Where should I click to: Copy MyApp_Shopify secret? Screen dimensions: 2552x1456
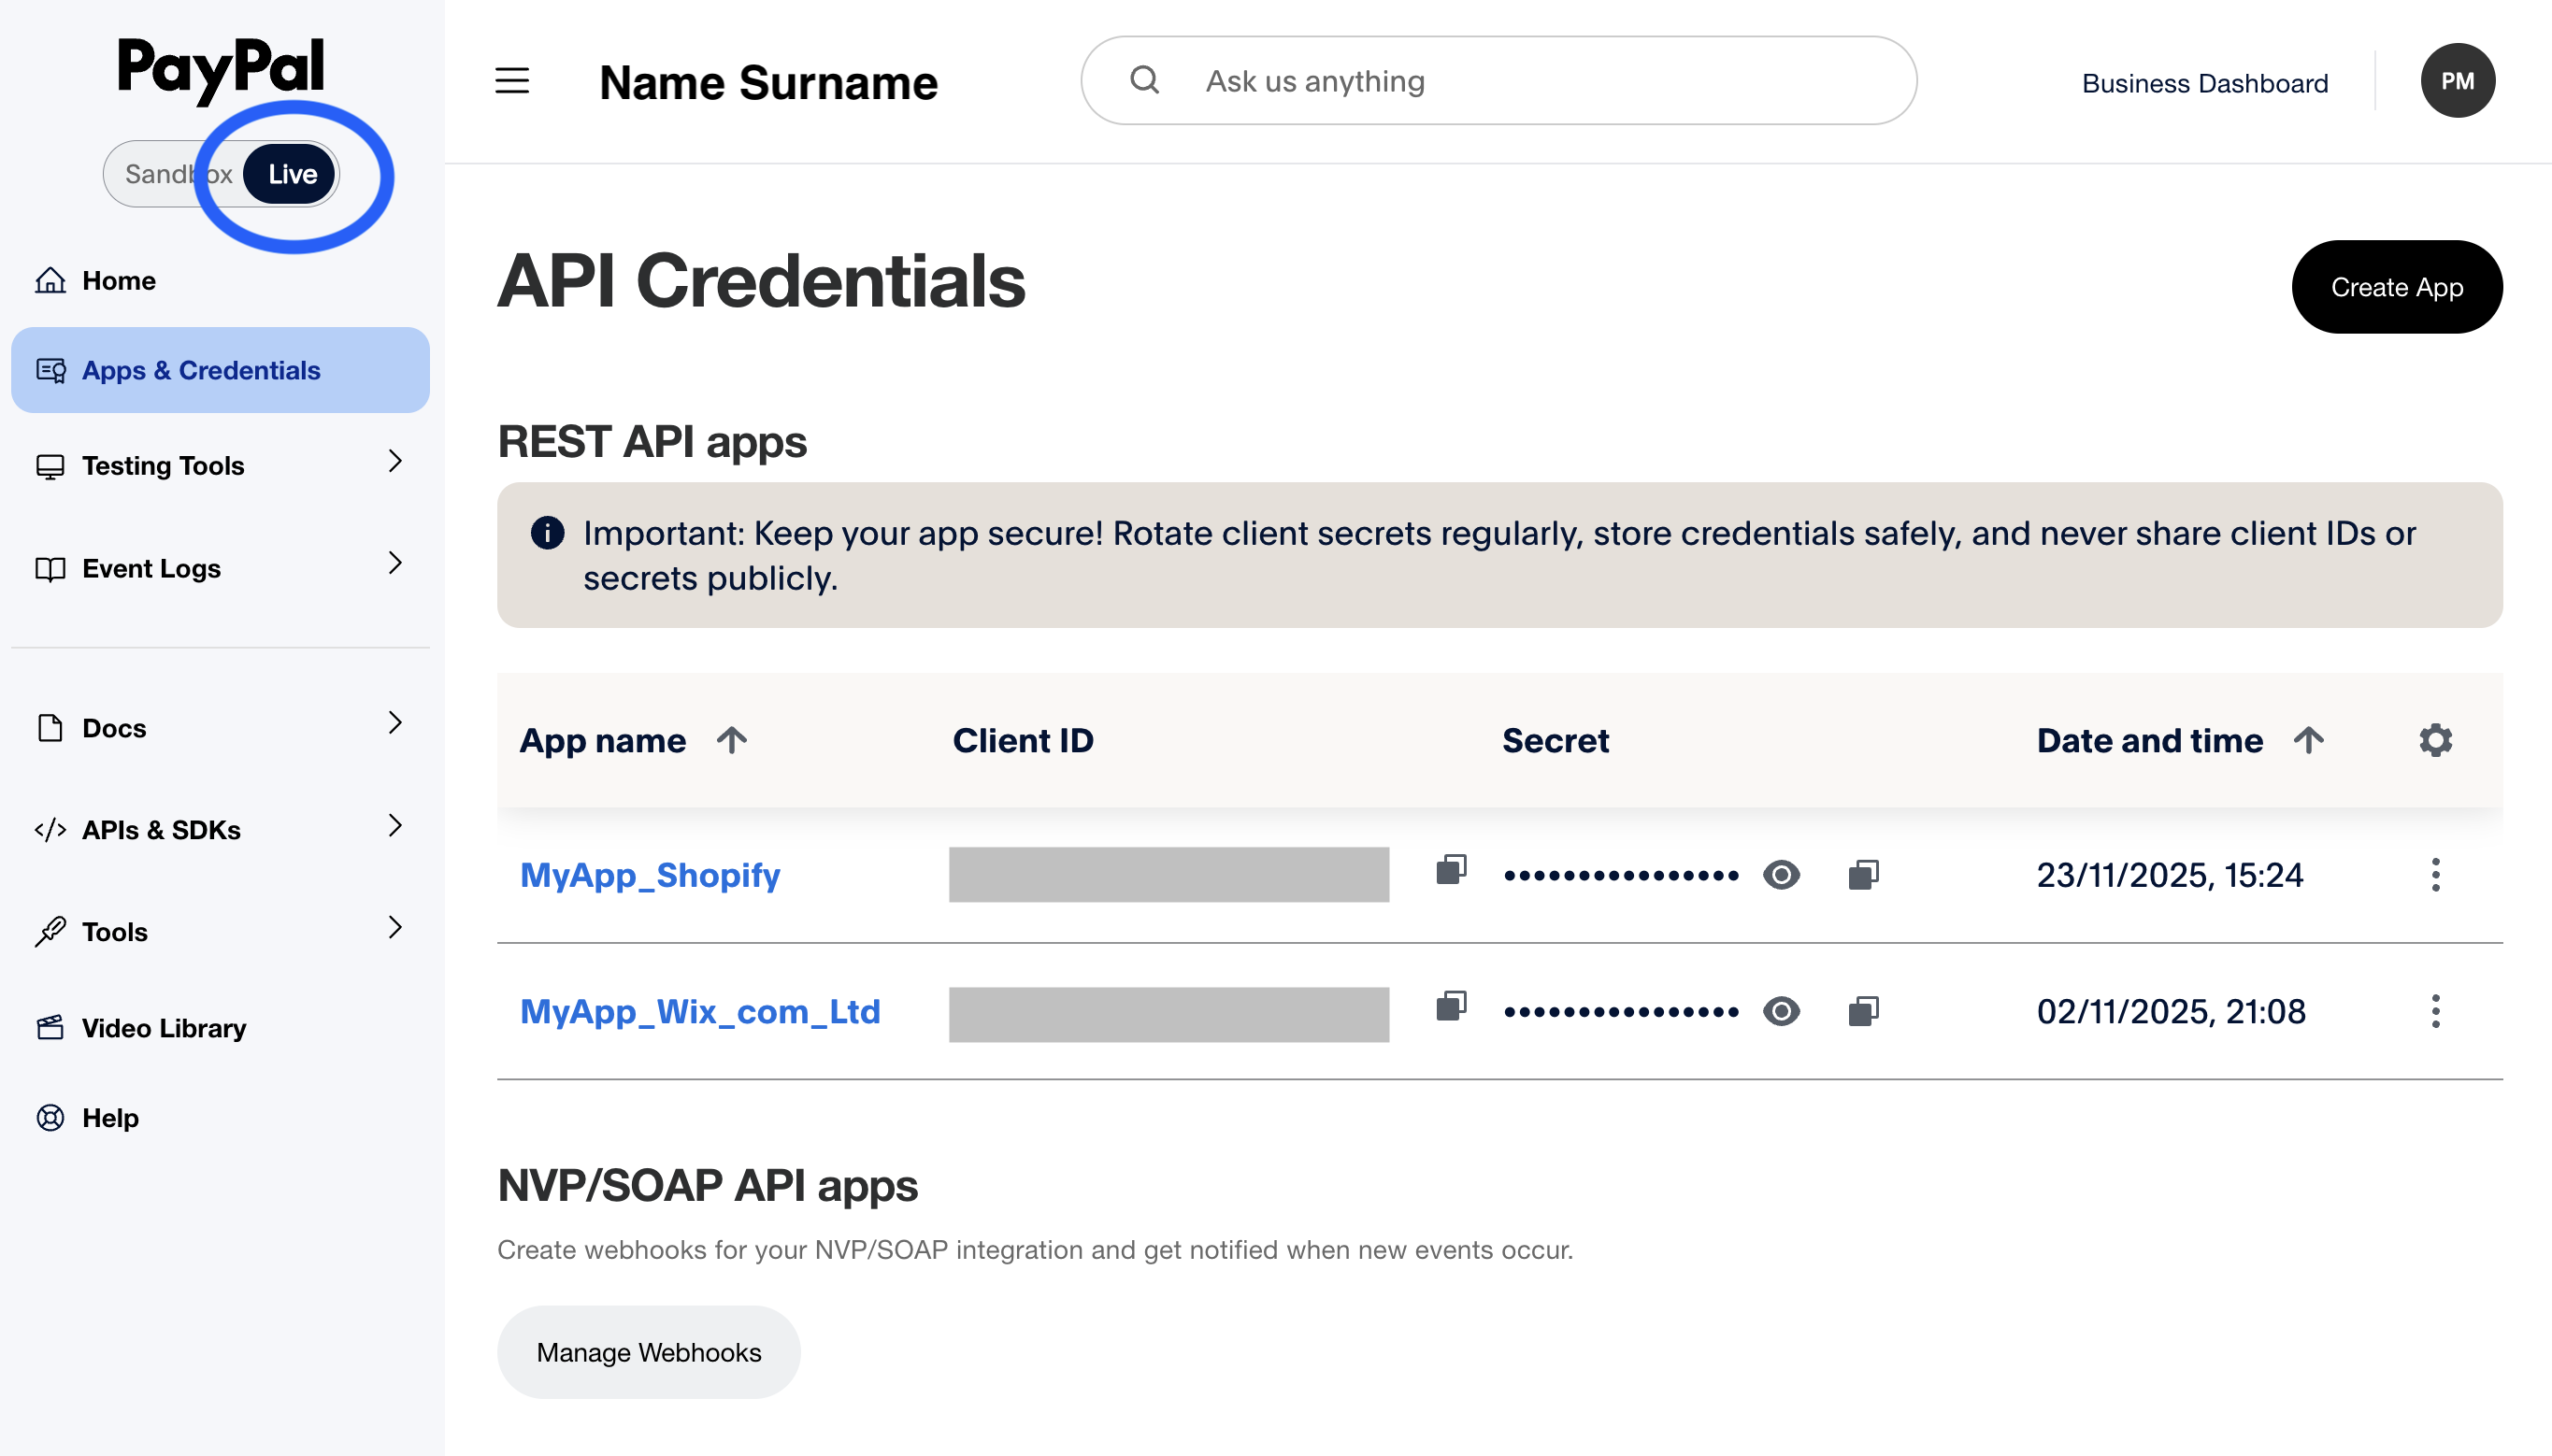pos(1863,875)
